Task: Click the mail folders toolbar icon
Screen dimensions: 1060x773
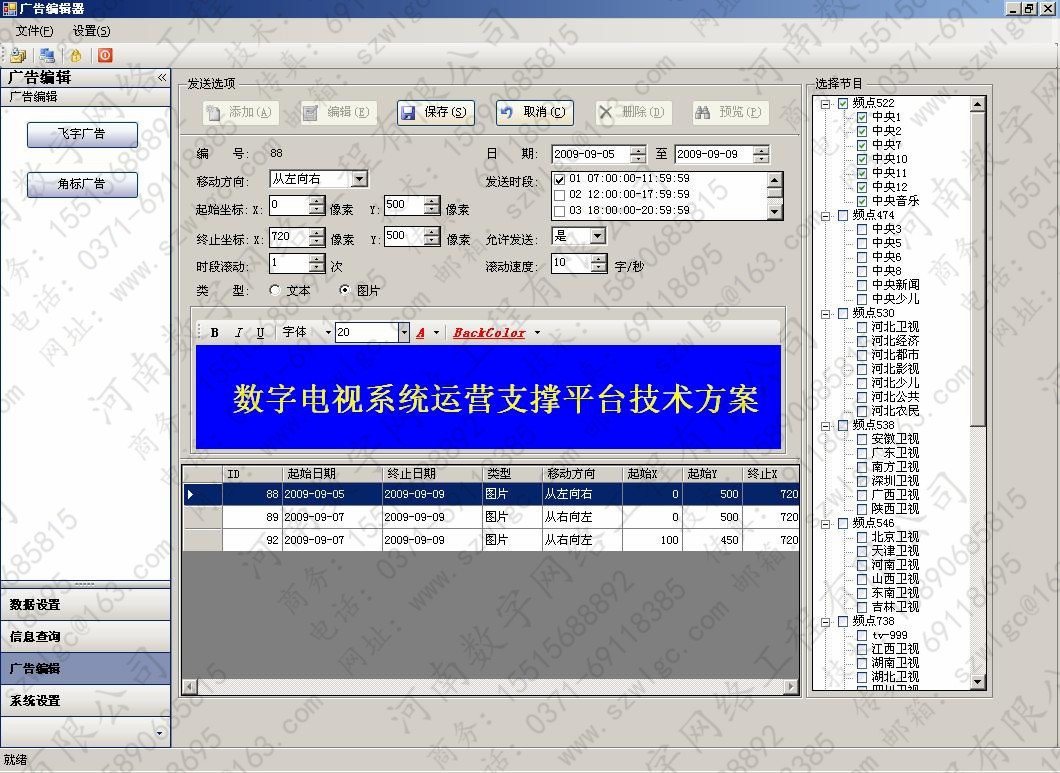Action: pyautogui.click(x=18, y=56)
